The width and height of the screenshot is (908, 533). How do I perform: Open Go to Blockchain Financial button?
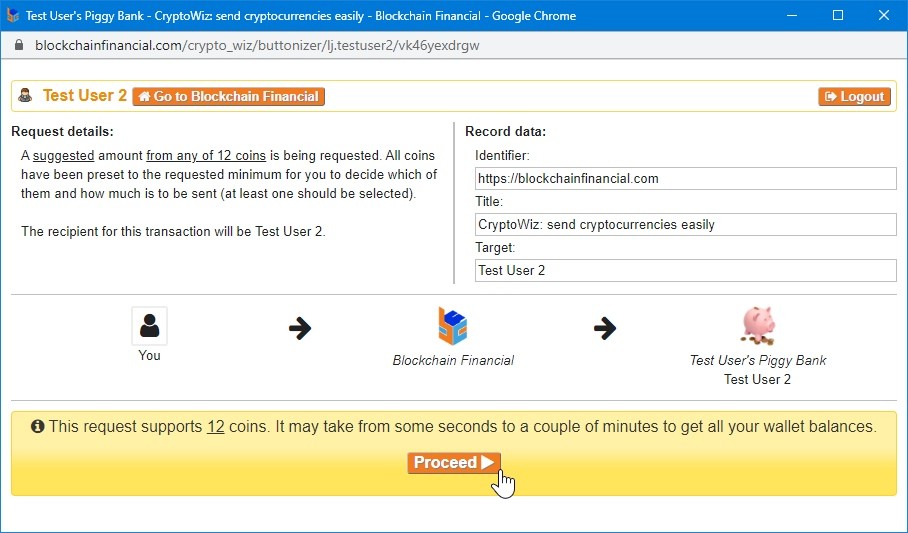tap(228, 97)
